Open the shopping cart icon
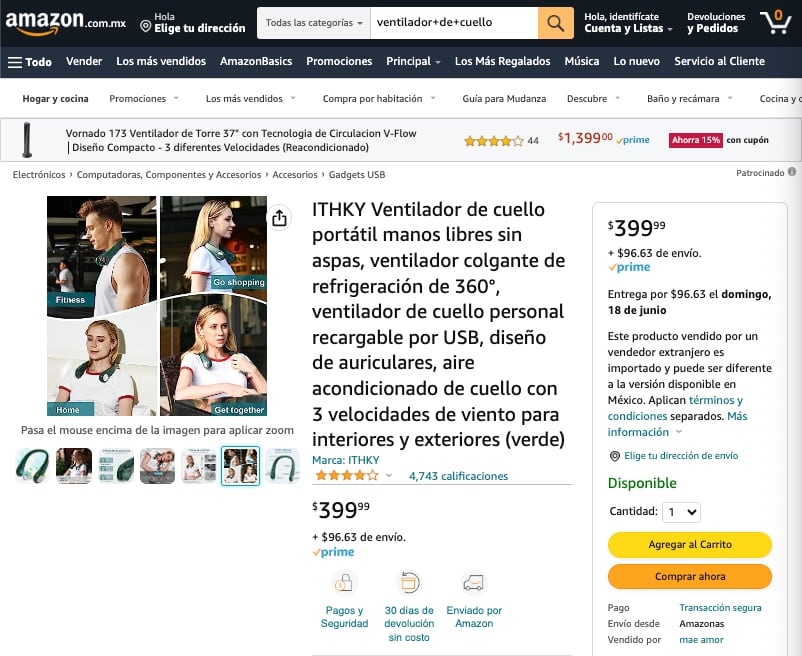 point(775,22)
